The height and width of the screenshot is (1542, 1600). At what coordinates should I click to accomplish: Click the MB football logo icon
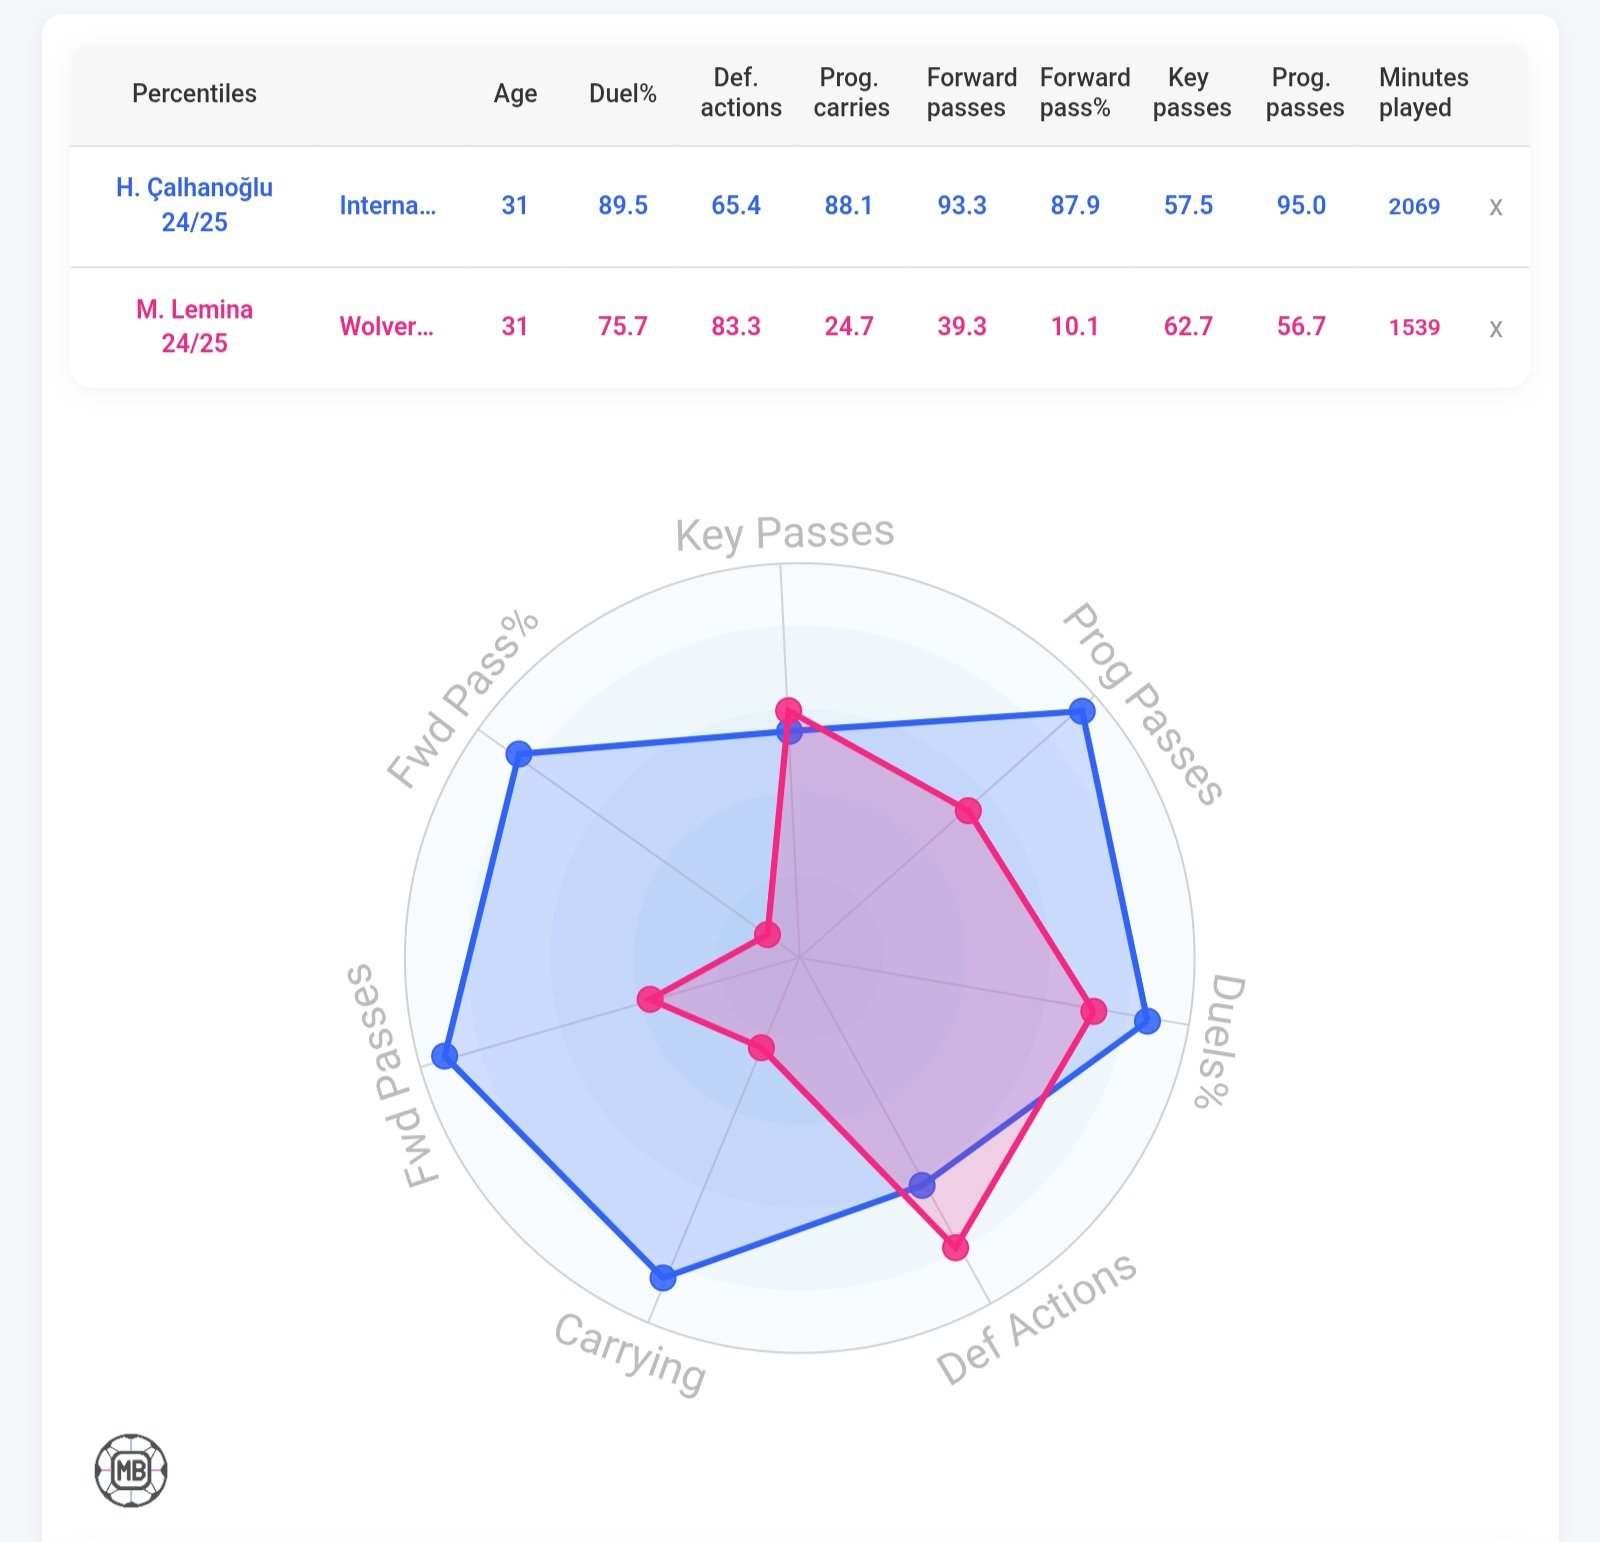point(131,1470)
